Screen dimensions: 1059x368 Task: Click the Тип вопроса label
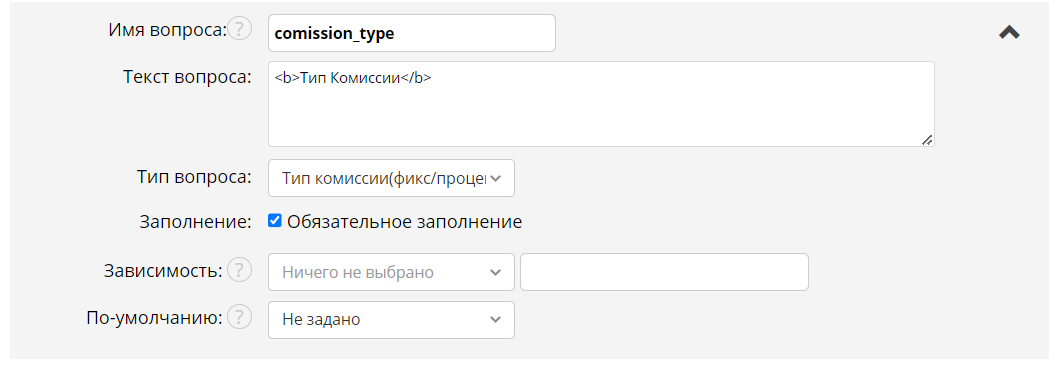[x=194, y=178]
